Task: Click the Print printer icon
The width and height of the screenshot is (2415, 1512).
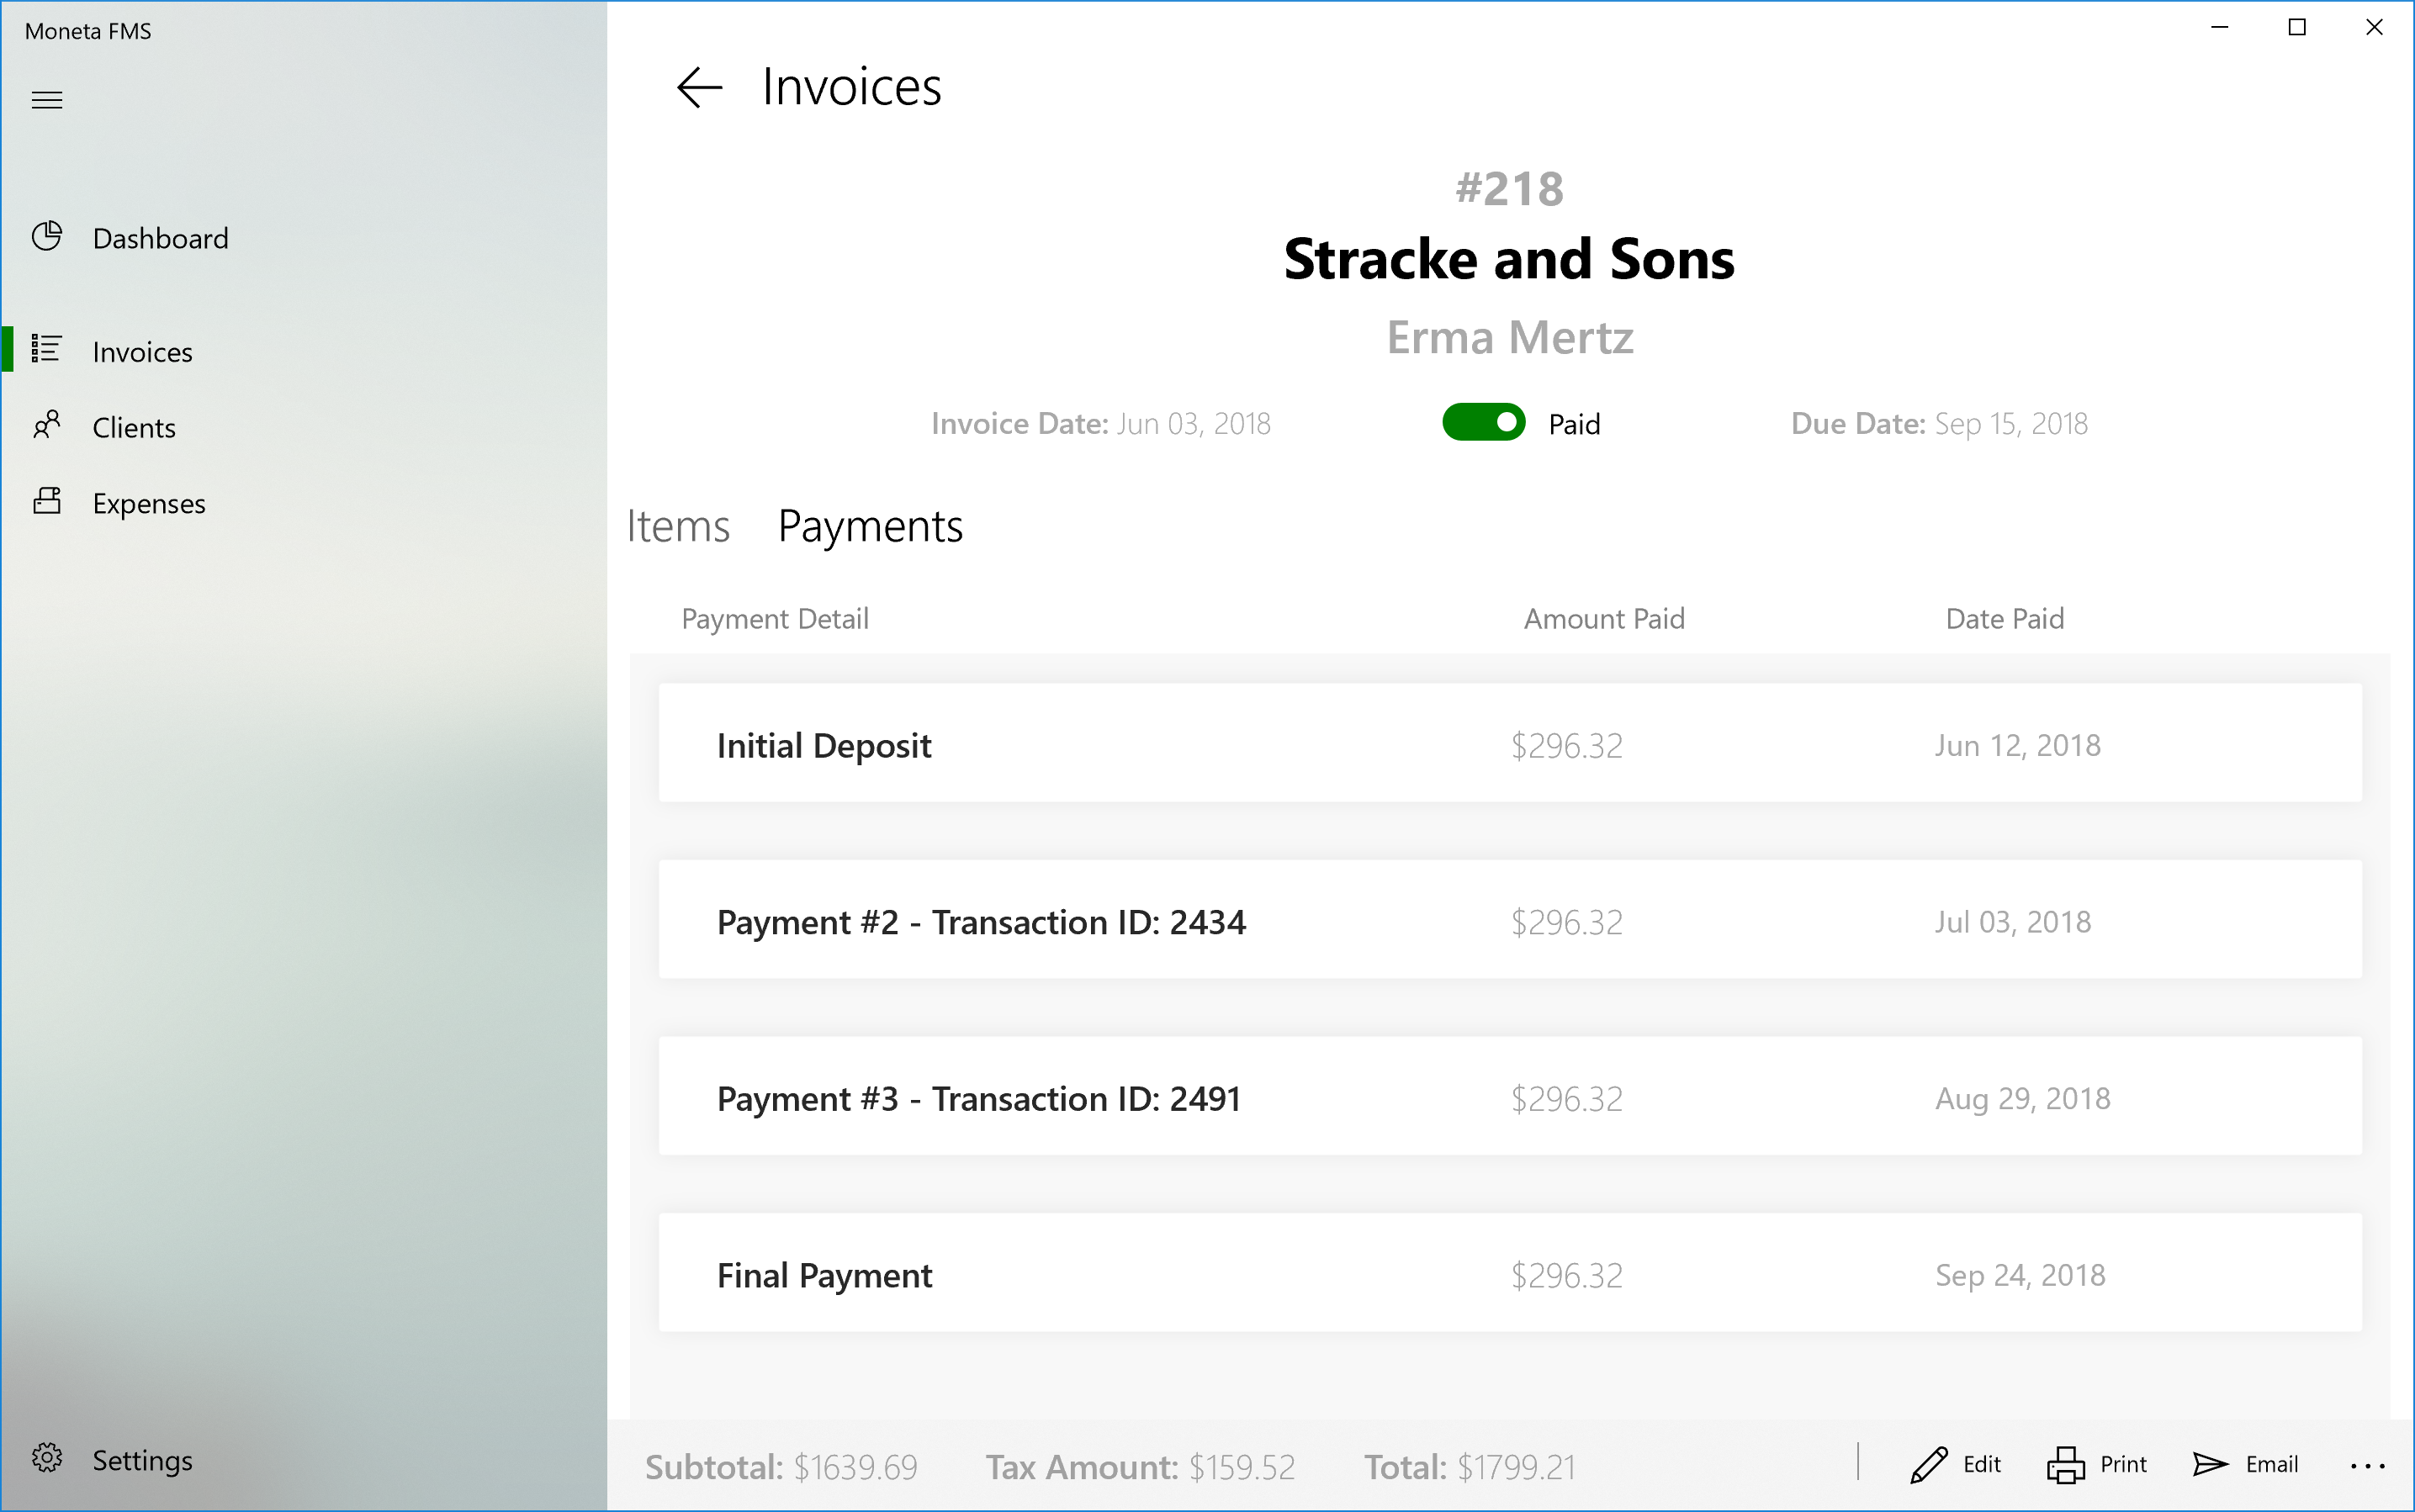Action: coord(2066,1465)
